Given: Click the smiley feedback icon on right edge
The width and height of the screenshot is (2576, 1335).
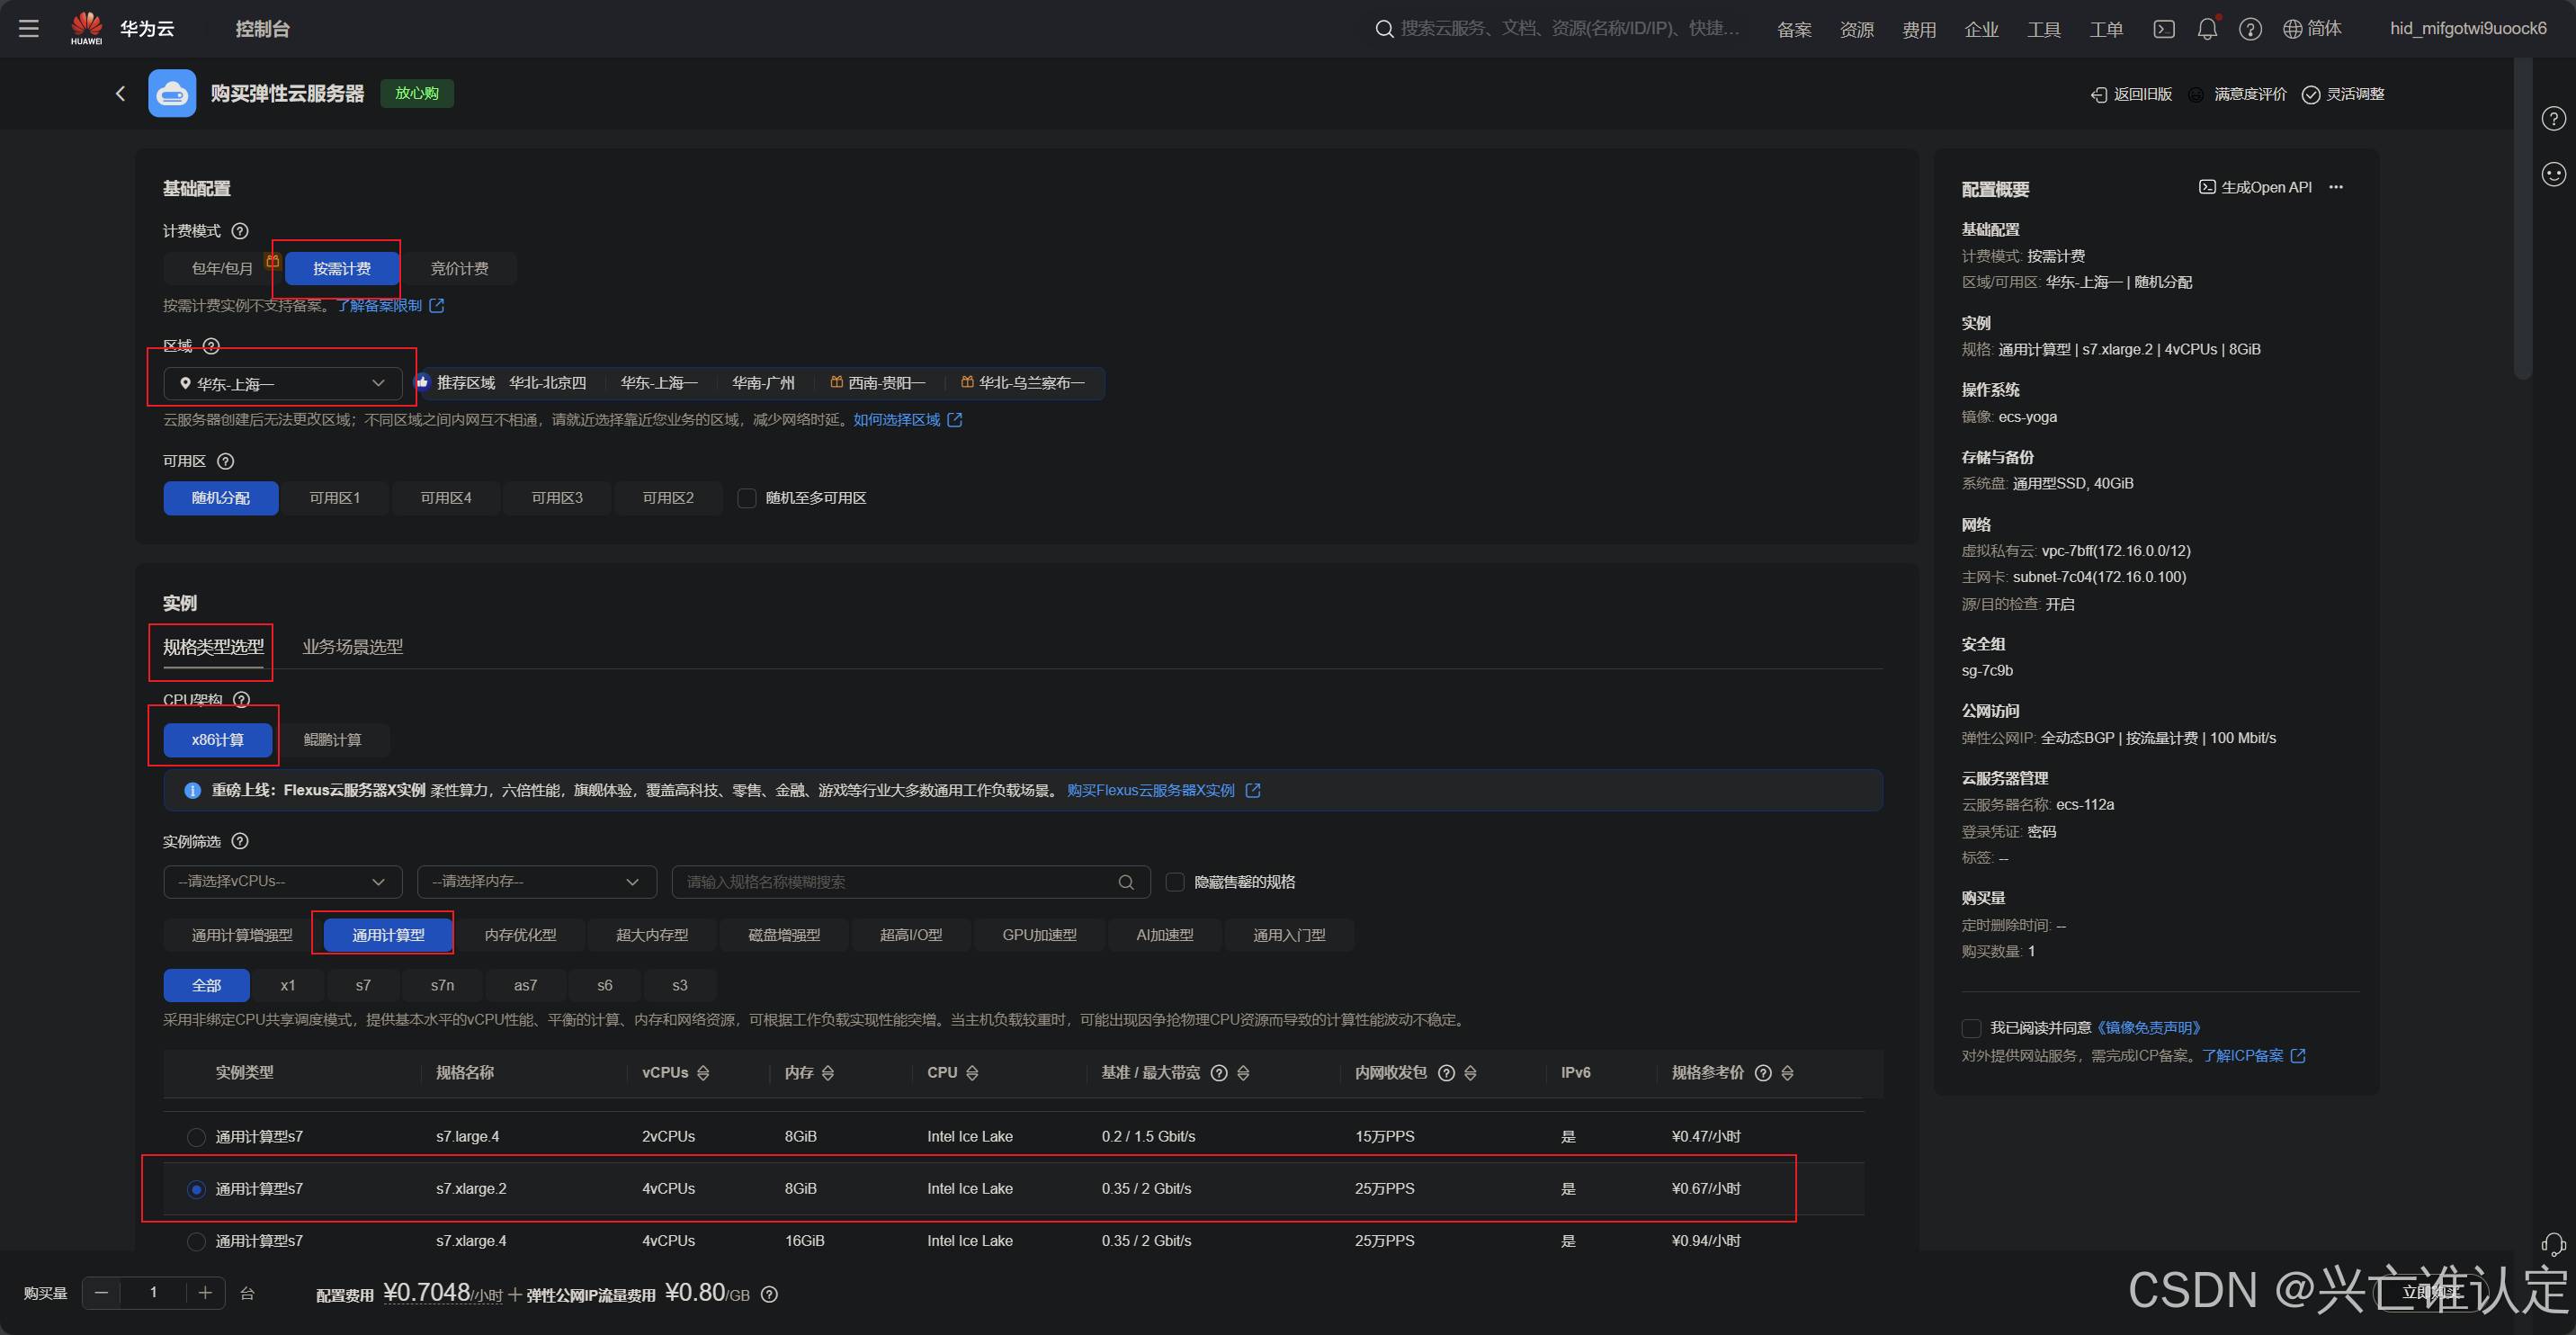Looking at the screenshot, I should point(2554,174).
